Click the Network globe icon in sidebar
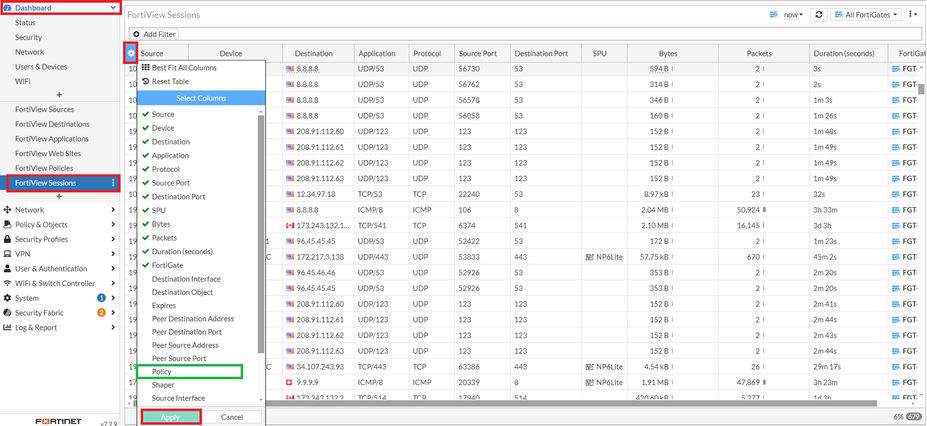 point(8,210)
